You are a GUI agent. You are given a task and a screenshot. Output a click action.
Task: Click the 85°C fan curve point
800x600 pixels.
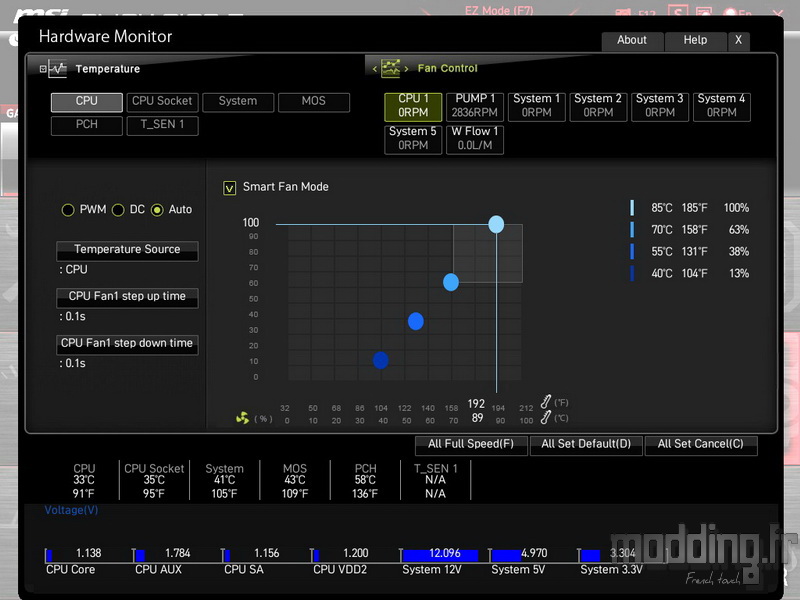496,224
